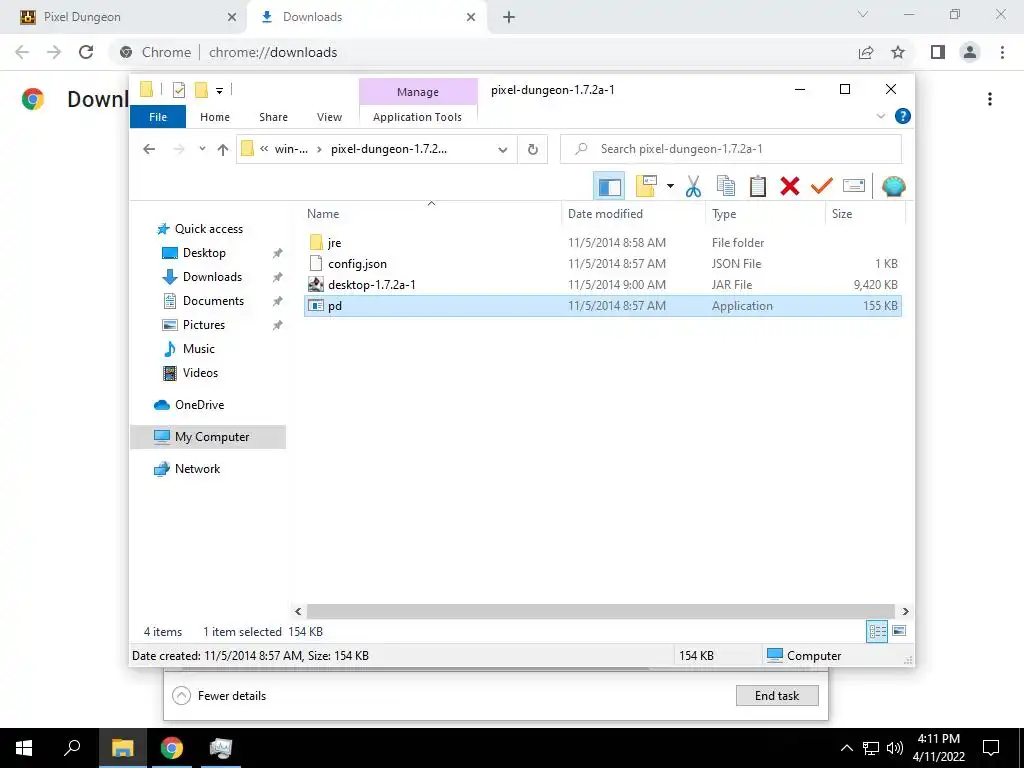Click the horizontal scrollbar in the file list

601,611
